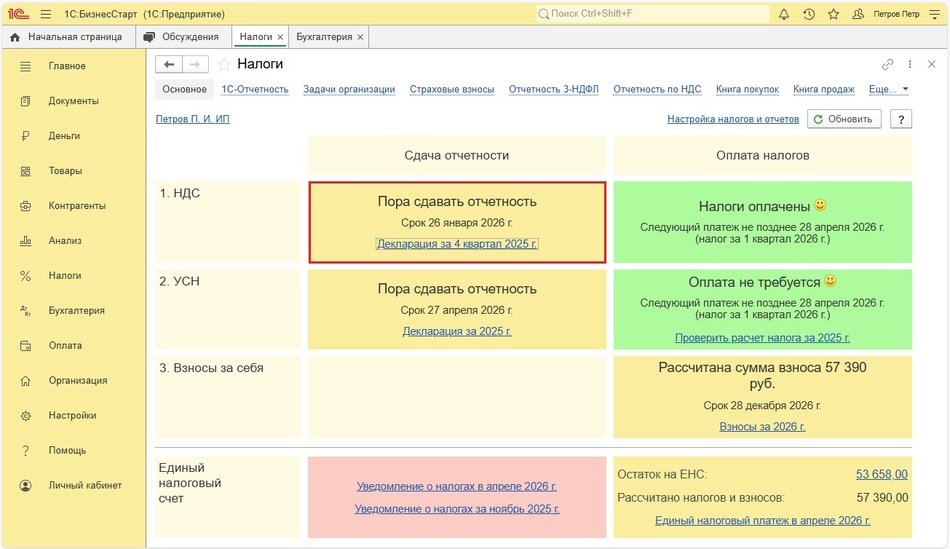Switch to the Бухгалтерия tab
The width and height of the screenshot is (950, 549).
324,37
